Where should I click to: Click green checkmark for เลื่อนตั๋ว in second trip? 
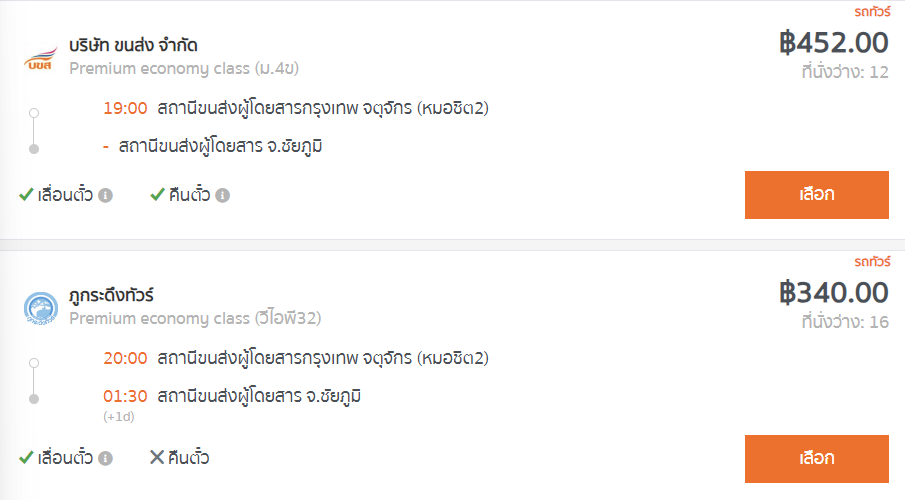[x=26, y=457]
